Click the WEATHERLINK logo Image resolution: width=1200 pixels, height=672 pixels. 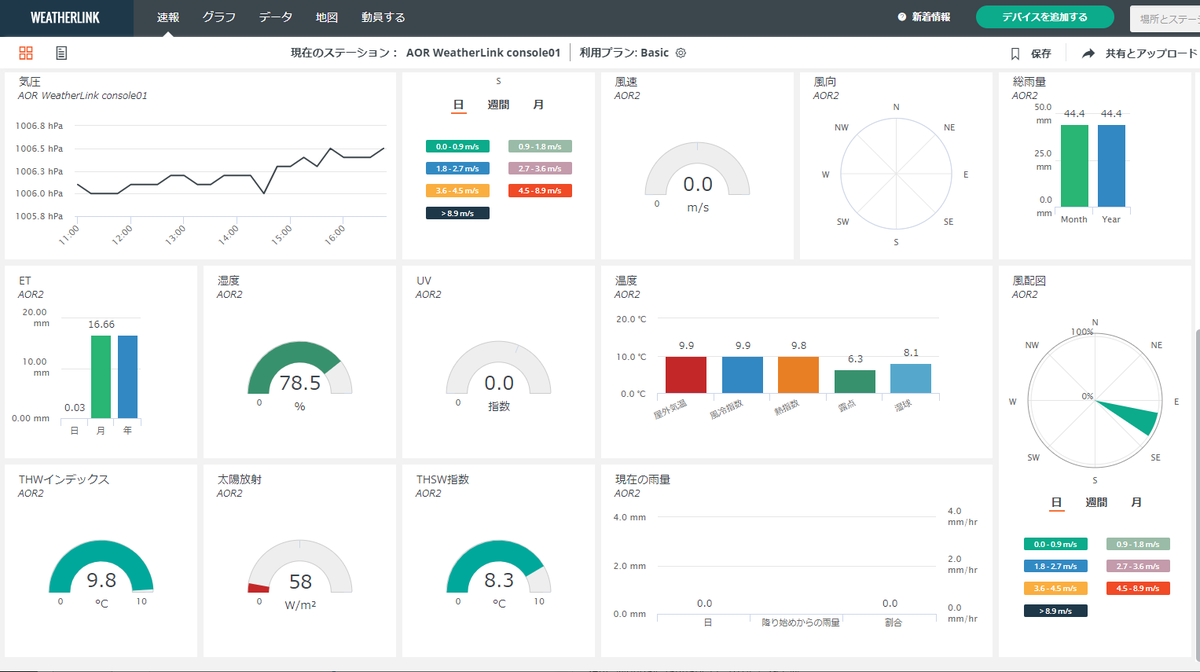pyautogui.click(x=65, y=17)
